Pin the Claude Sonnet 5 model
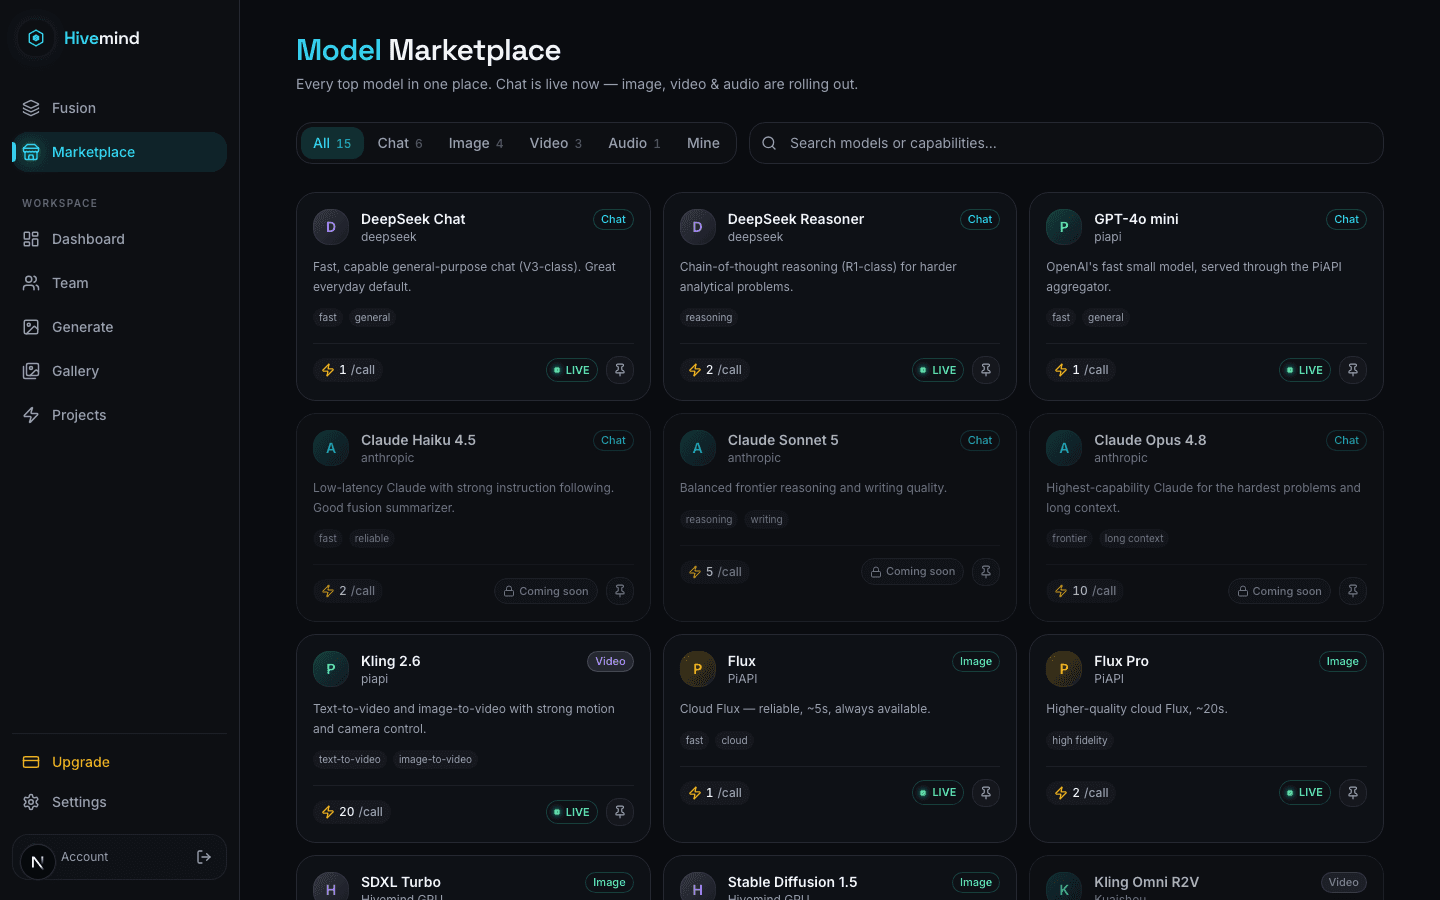The width and height of the screenshot is (1440, 900). click(x=986, y=572)
